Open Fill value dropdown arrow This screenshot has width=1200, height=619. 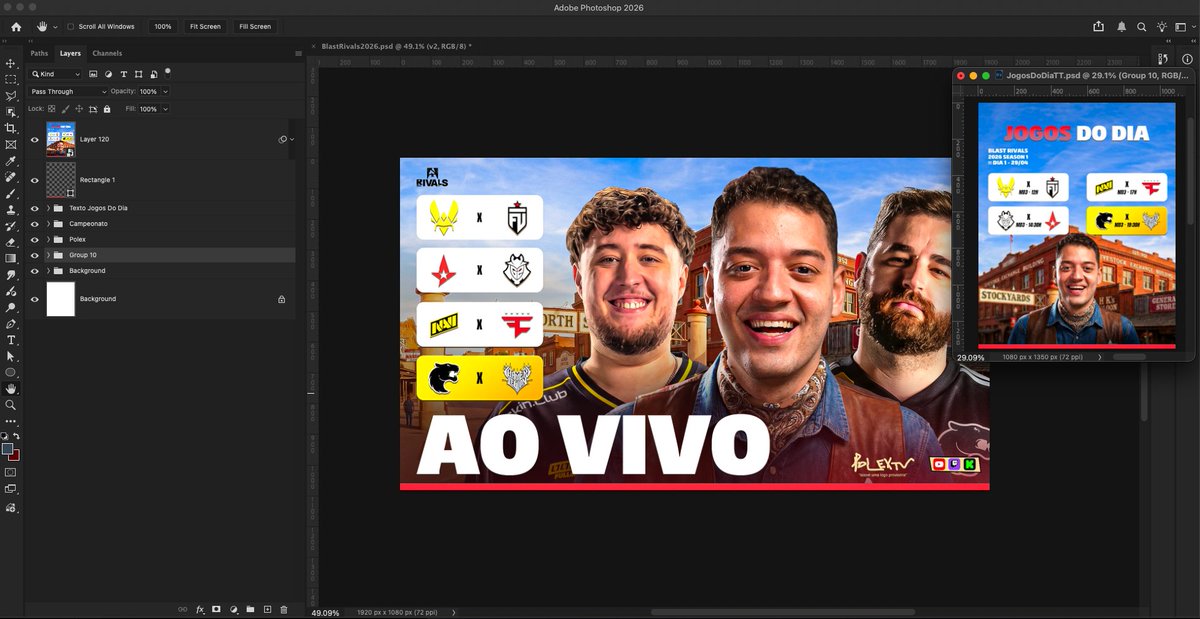(x=165, y=109)
